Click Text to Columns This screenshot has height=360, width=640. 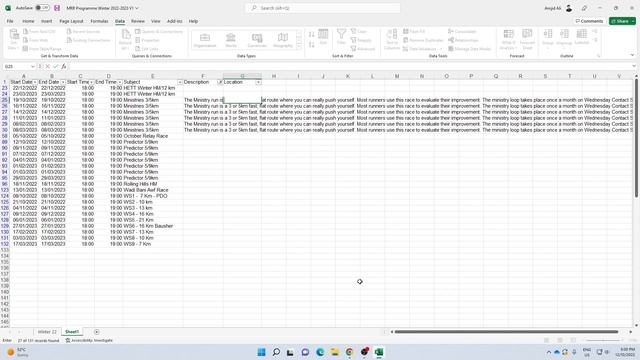(x=392, y=40)
